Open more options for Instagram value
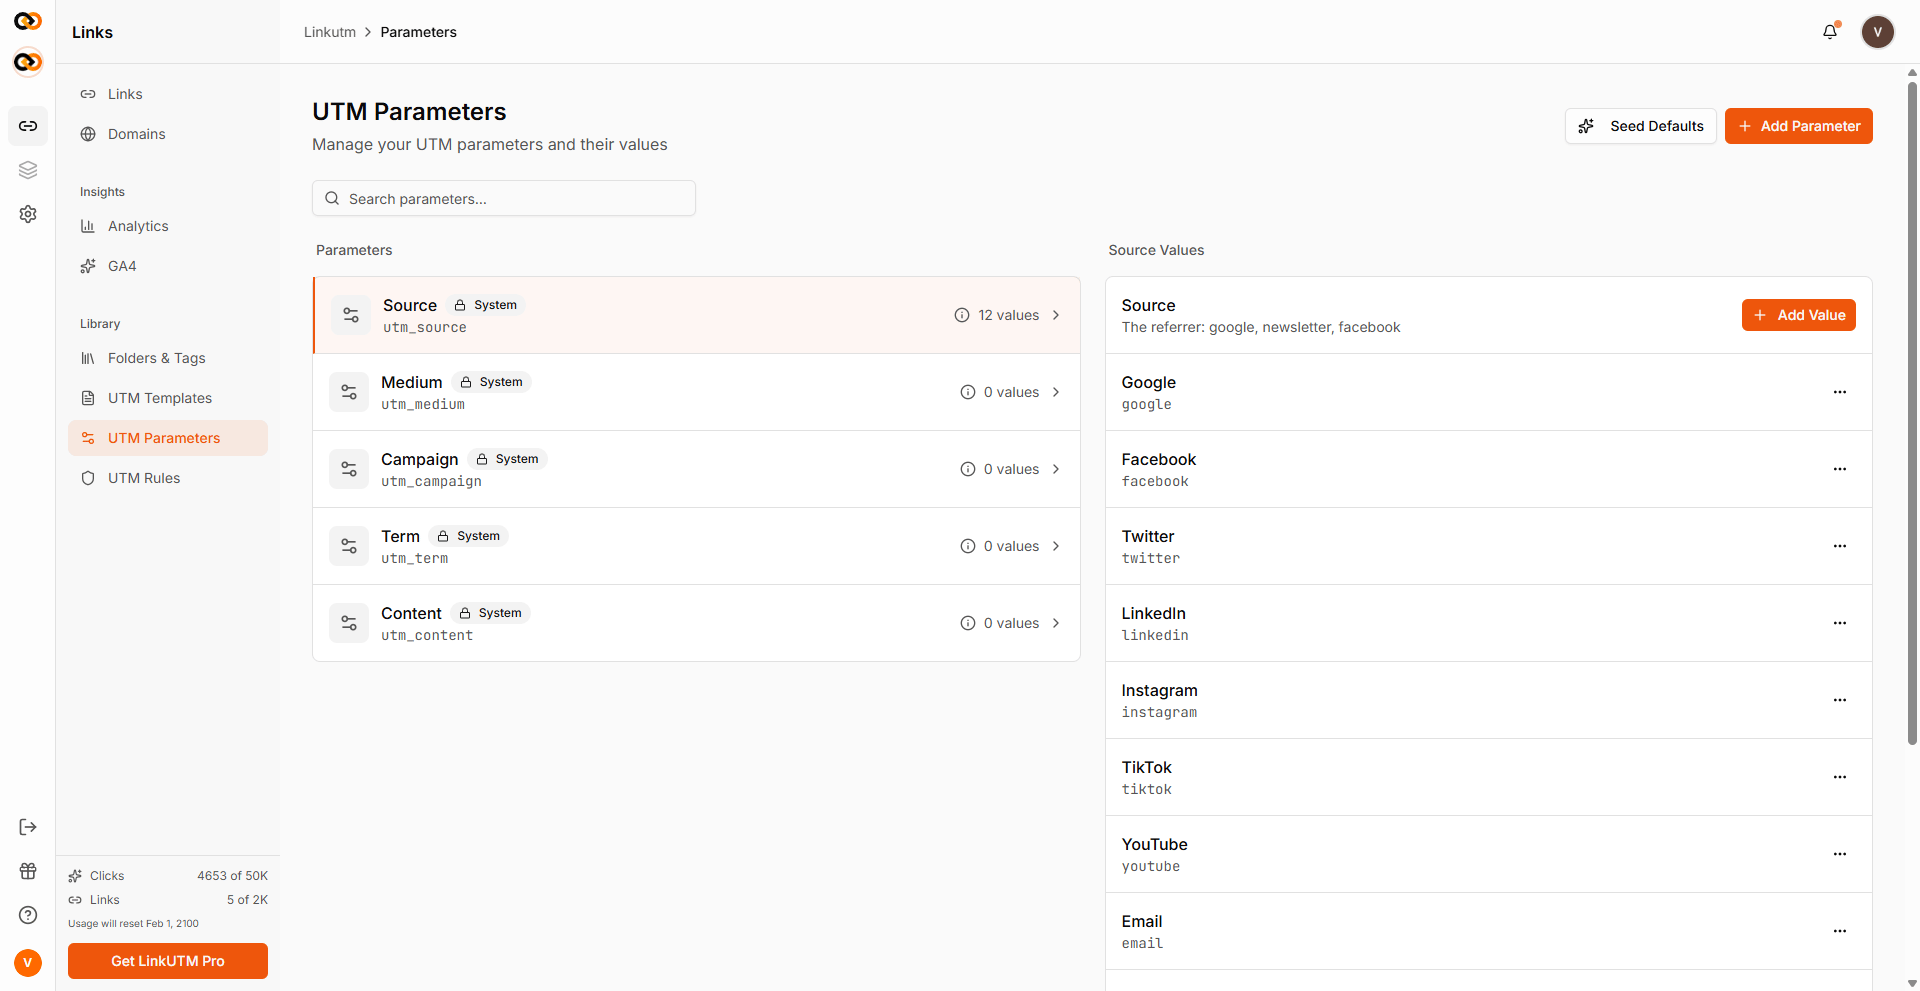1920x991 pixels. point(1840,700)
